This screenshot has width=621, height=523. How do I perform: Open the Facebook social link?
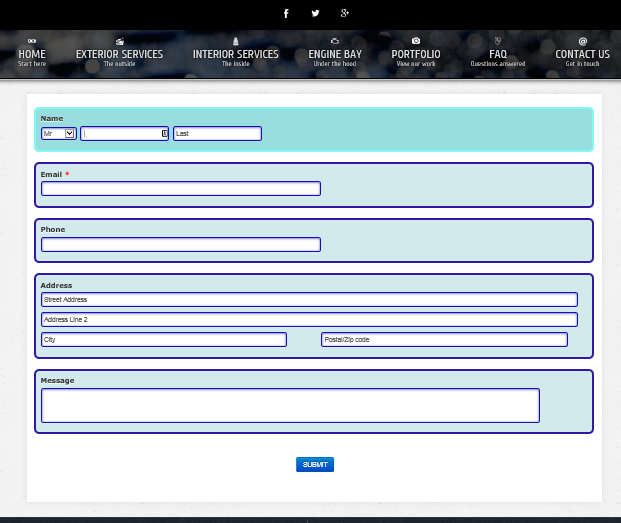click(x=286, y=13)
